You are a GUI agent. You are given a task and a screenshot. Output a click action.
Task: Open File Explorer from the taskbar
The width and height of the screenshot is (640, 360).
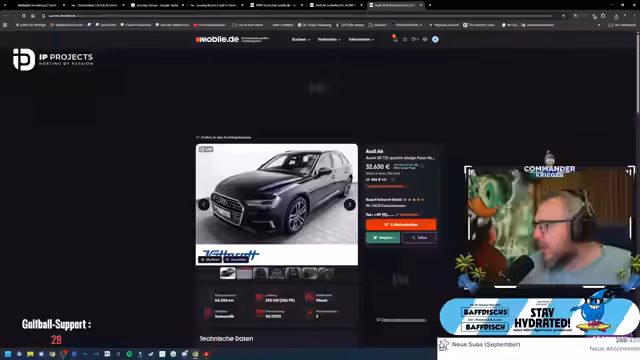(x=30, y=354)
